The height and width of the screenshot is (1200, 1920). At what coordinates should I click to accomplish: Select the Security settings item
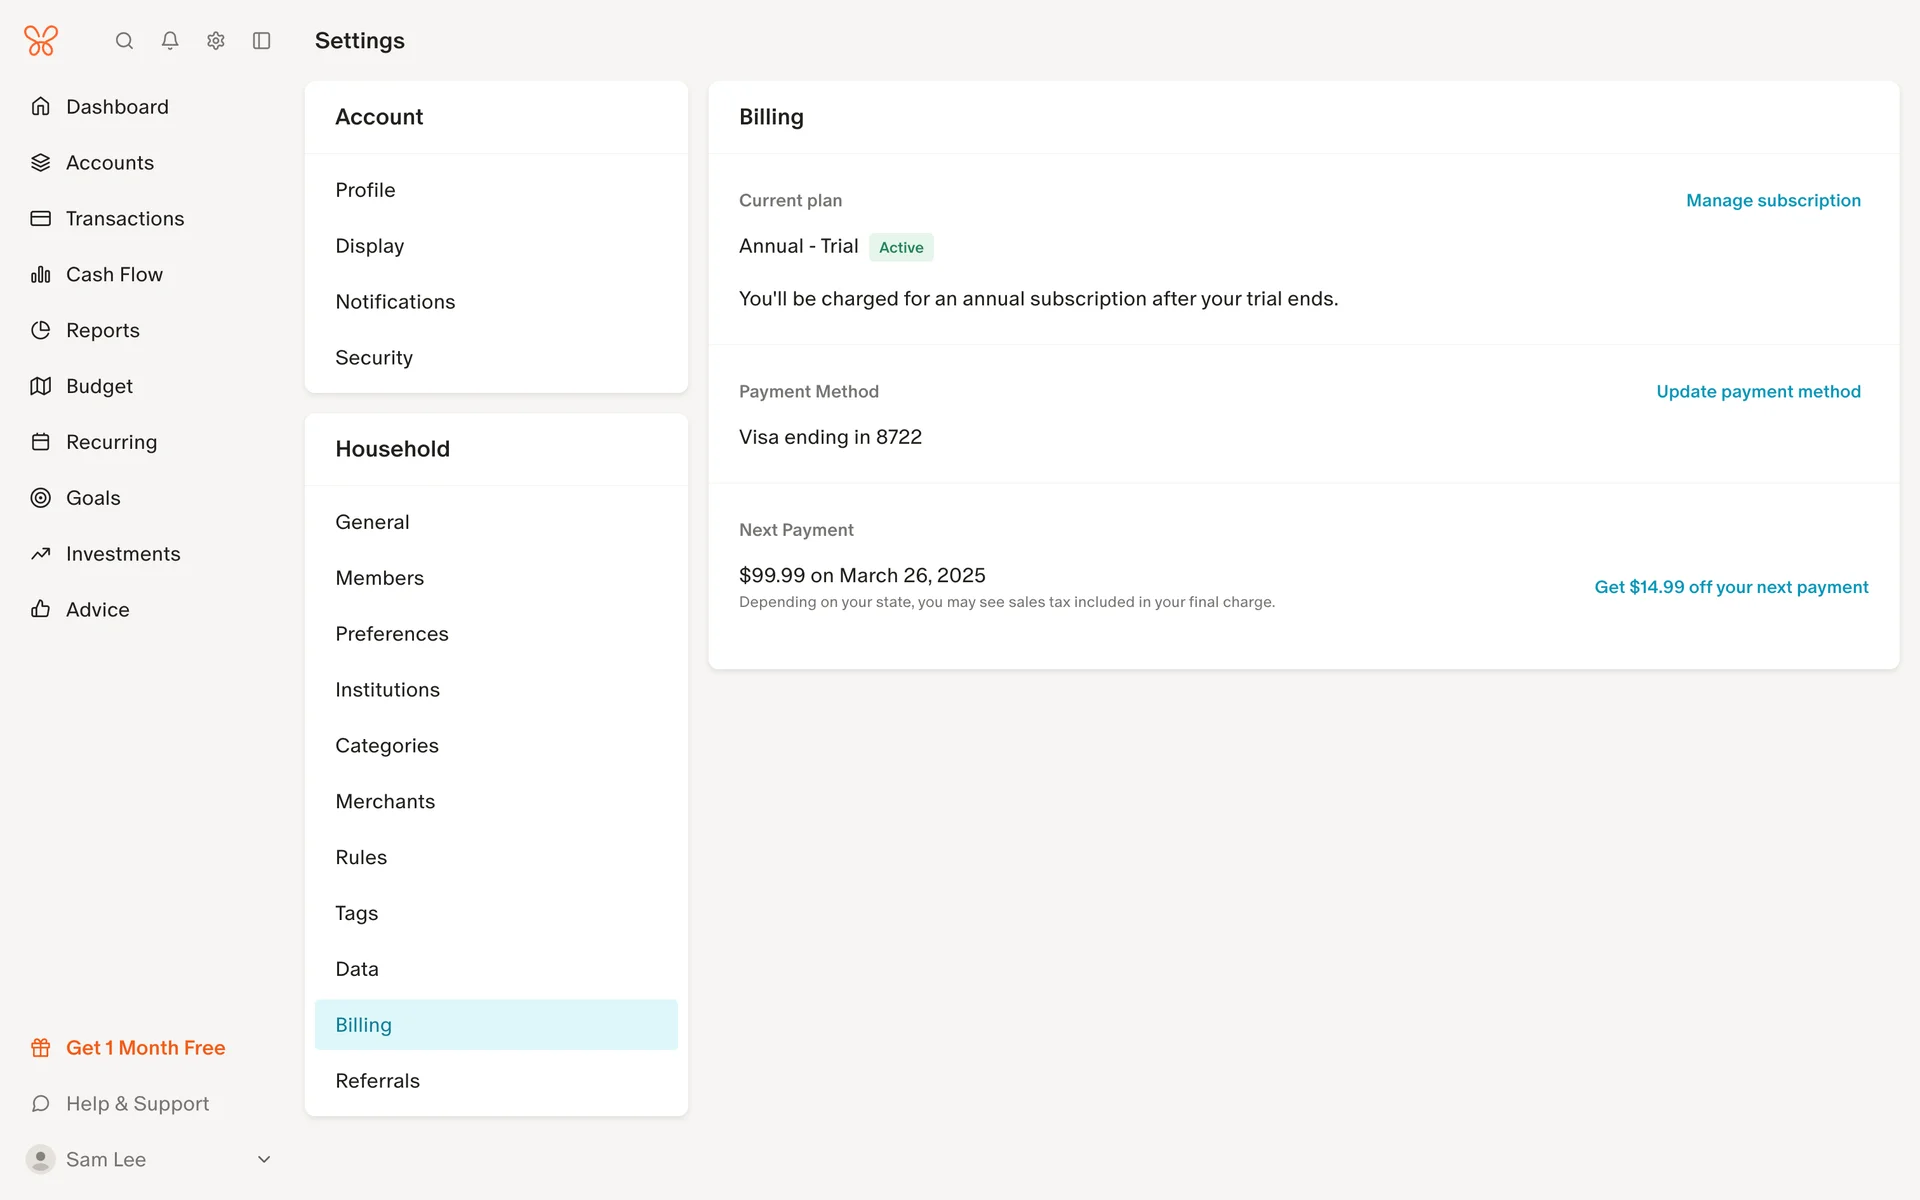[x=374, y=358]
